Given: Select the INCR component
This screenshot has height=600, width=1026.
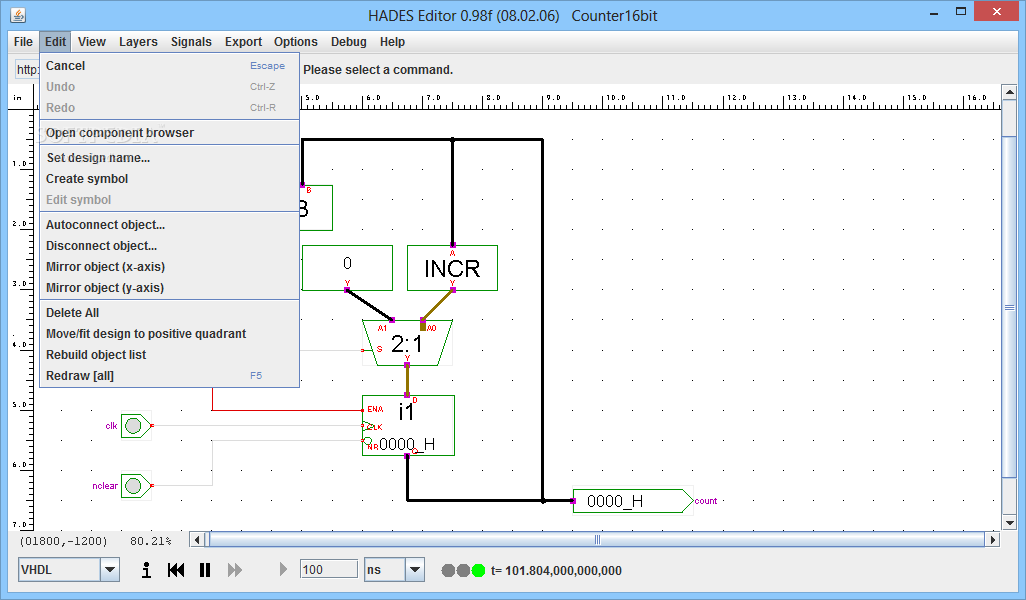Looking at the screenshot, I should pos(452,268).
